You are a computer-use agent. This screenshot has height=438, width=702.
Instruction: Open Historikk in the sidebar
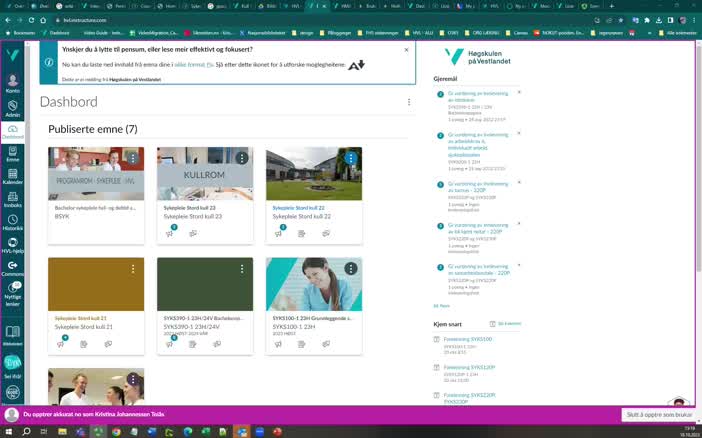click(x=13, y=221)
